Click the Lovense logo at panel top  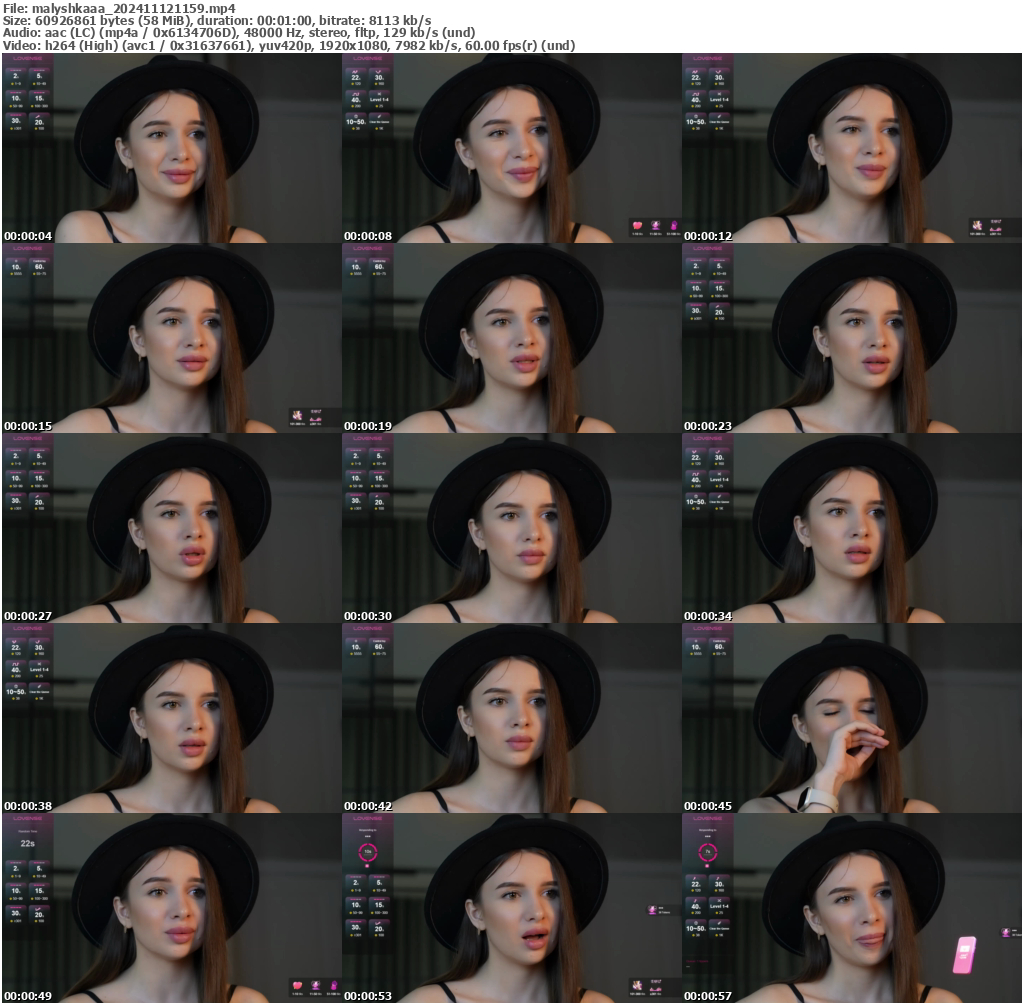pos(26,60)
